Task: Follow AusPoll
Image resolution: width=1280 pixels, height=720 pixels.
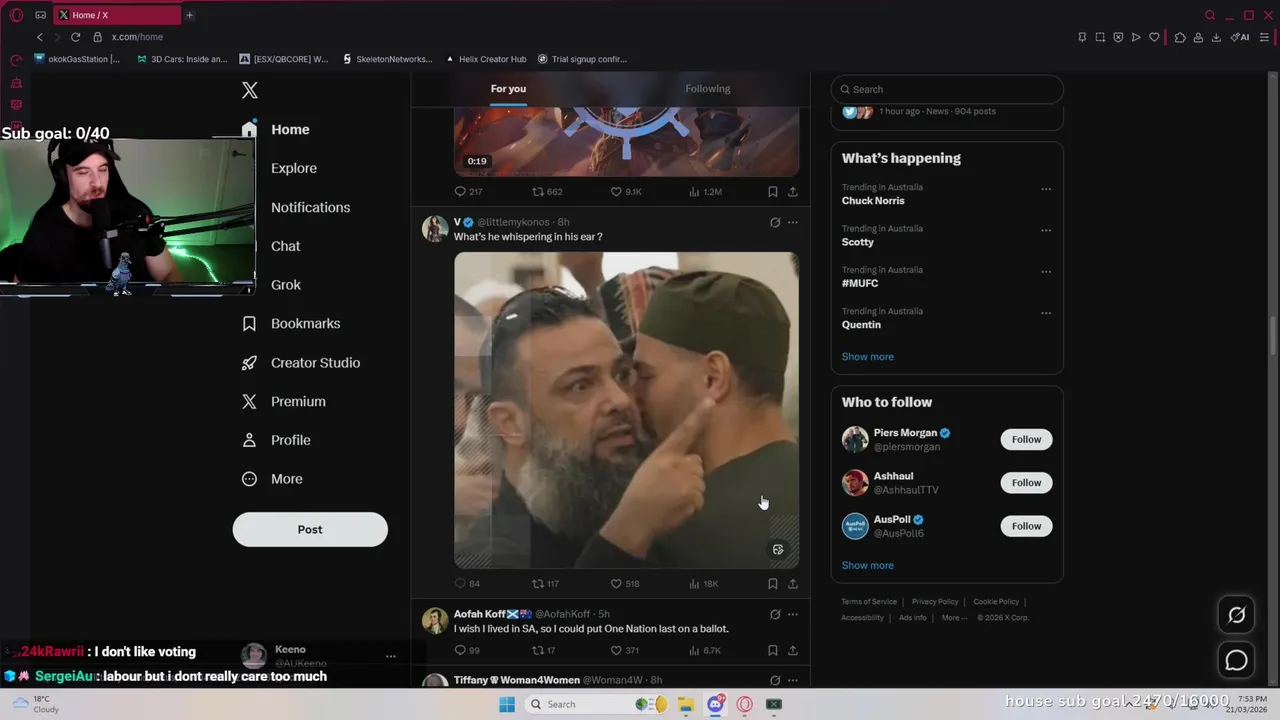Action: click(1026, 526)
